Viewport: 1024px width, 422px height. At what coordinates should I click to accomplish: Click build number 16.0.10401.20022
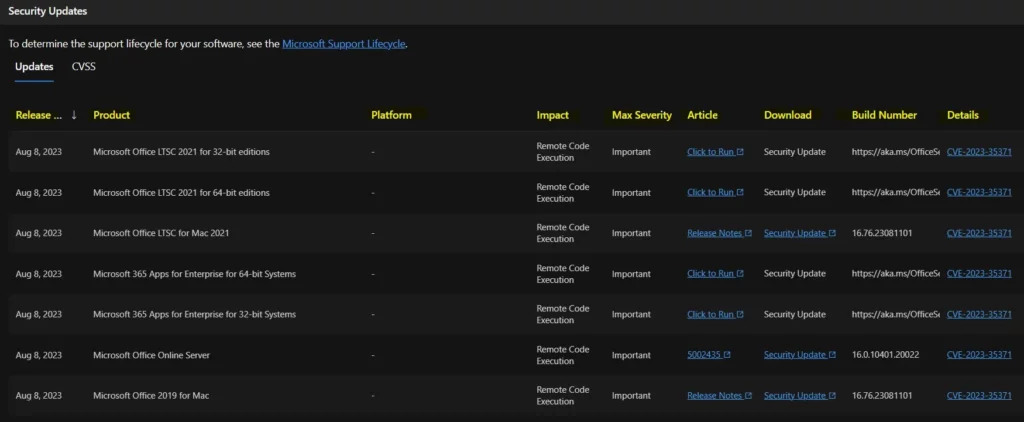(886, 355)
